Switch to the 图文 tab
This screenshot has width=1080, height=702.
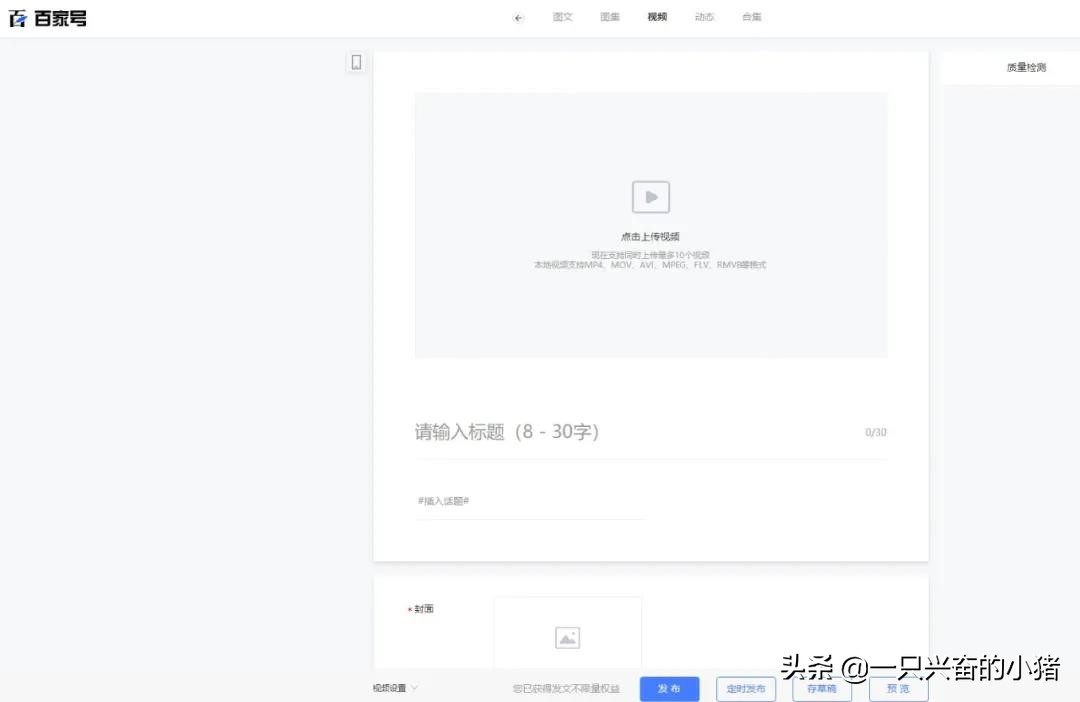[563, 17]
